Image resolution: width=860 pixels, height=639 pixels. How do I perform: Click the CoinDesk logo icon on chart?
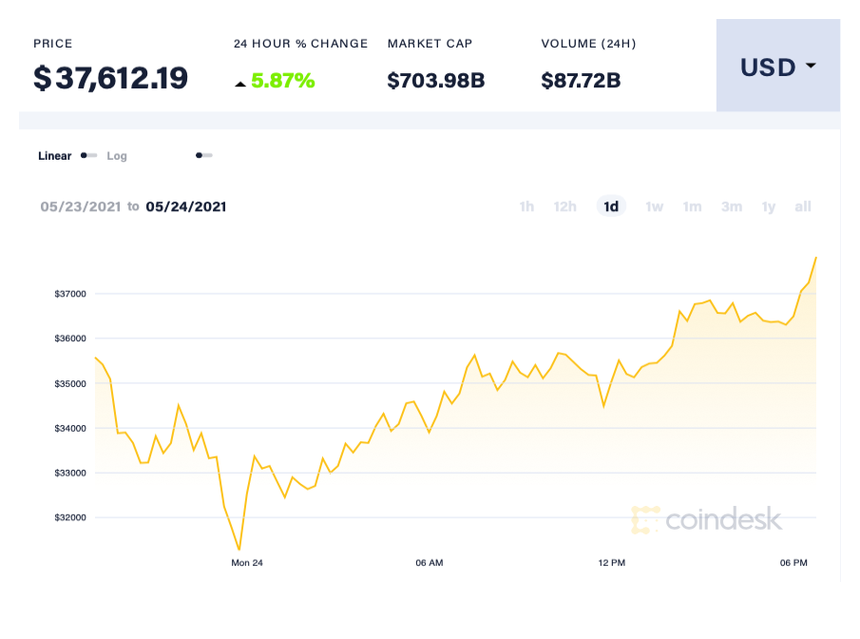point(646,519)
